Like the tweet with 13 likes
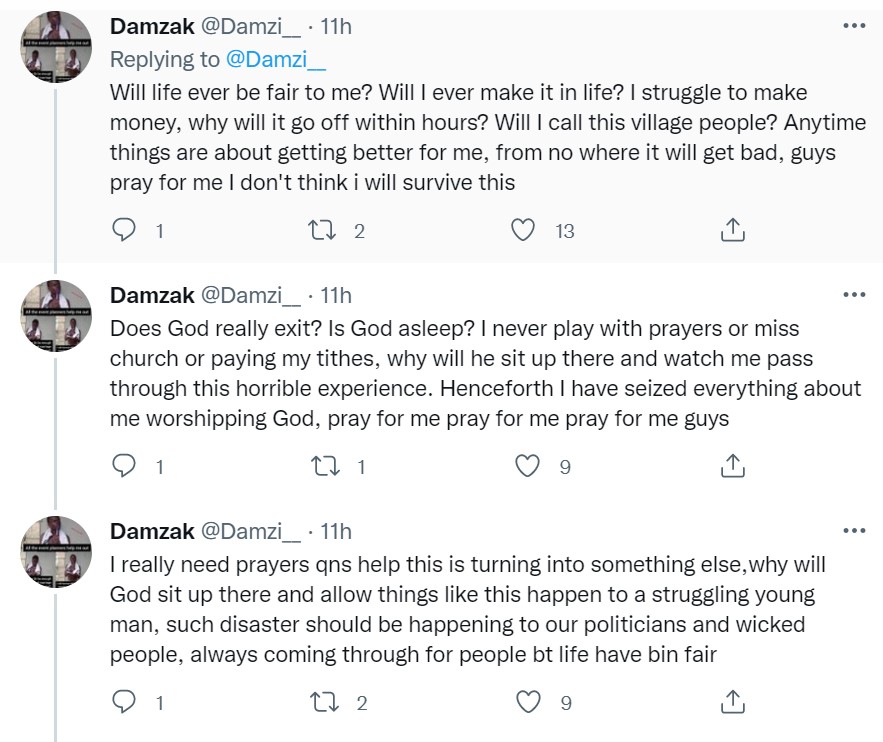 click(522, 230)
